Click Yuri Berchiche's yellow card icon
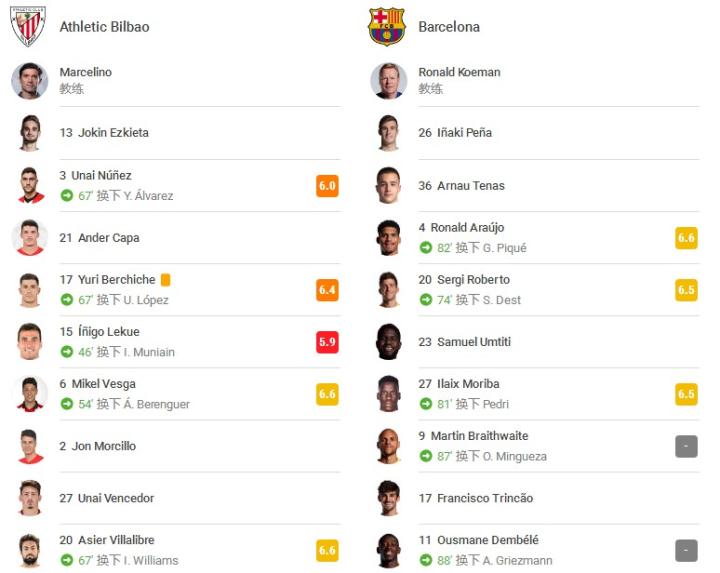This screenshot has height=573, width=720. (x=166, y=280)
